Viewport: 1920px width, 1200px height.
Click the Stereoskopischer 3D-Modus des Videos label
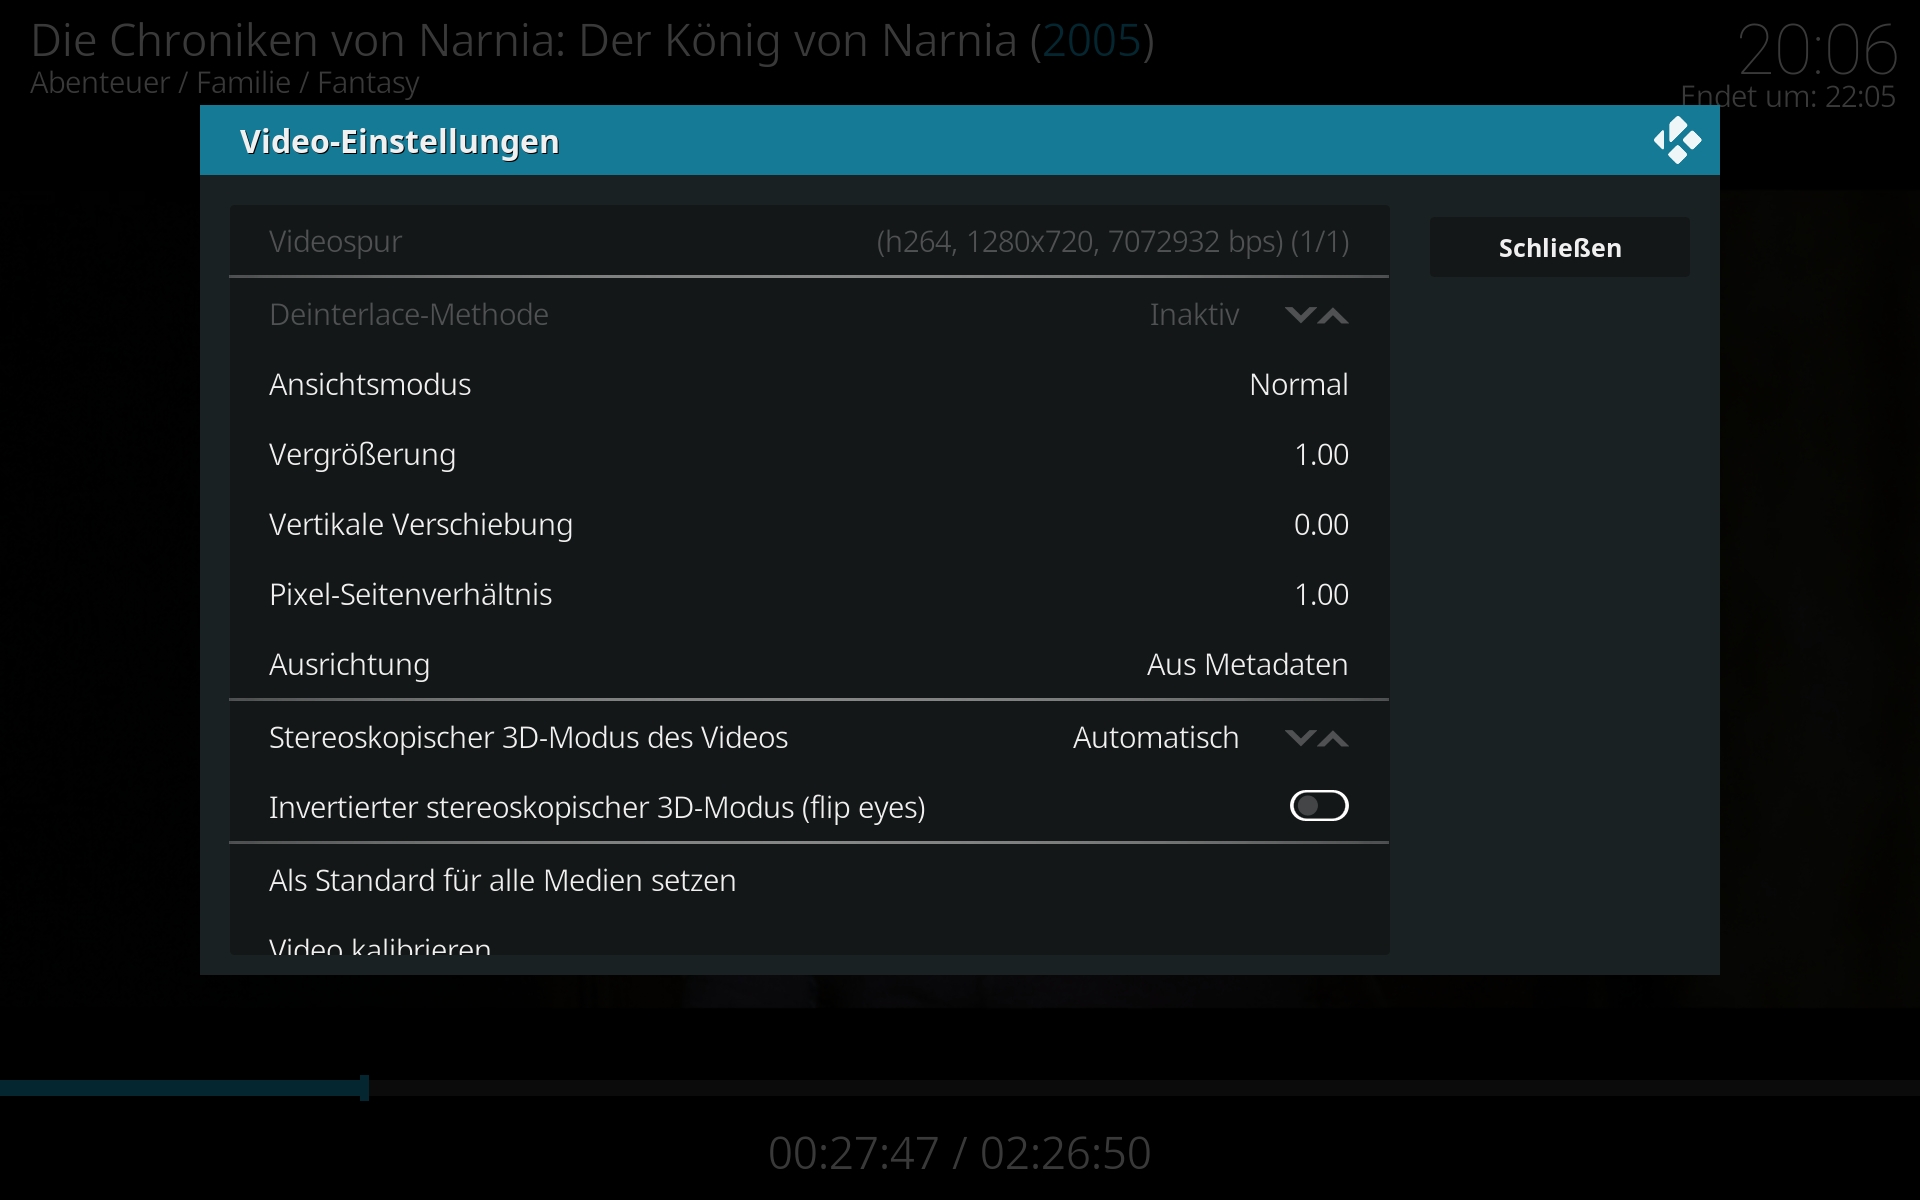point(528,737)
